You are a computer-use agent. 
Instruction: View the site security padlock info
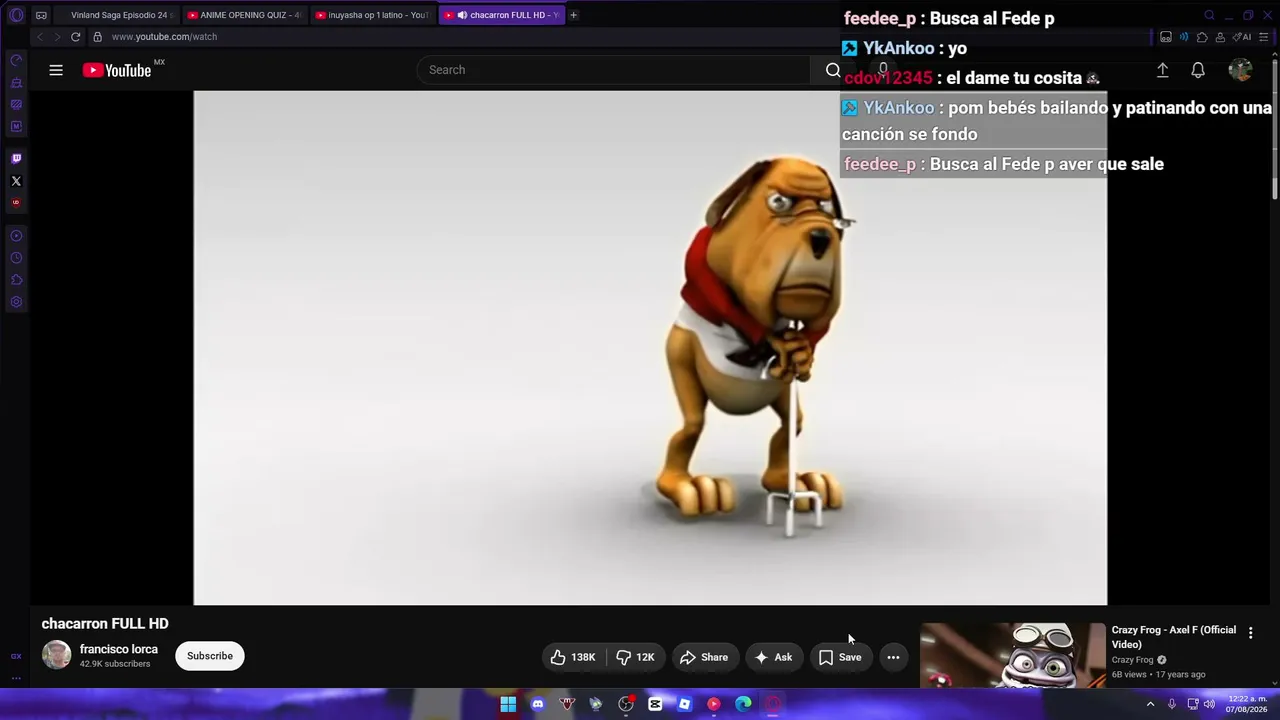(x=97, y=37)
